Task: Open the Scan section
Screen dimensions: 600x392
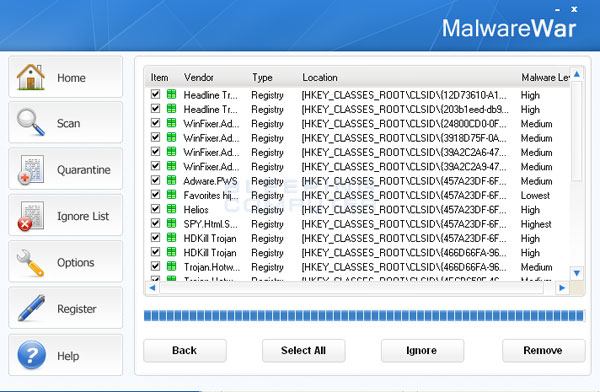Action: [65, 122]
